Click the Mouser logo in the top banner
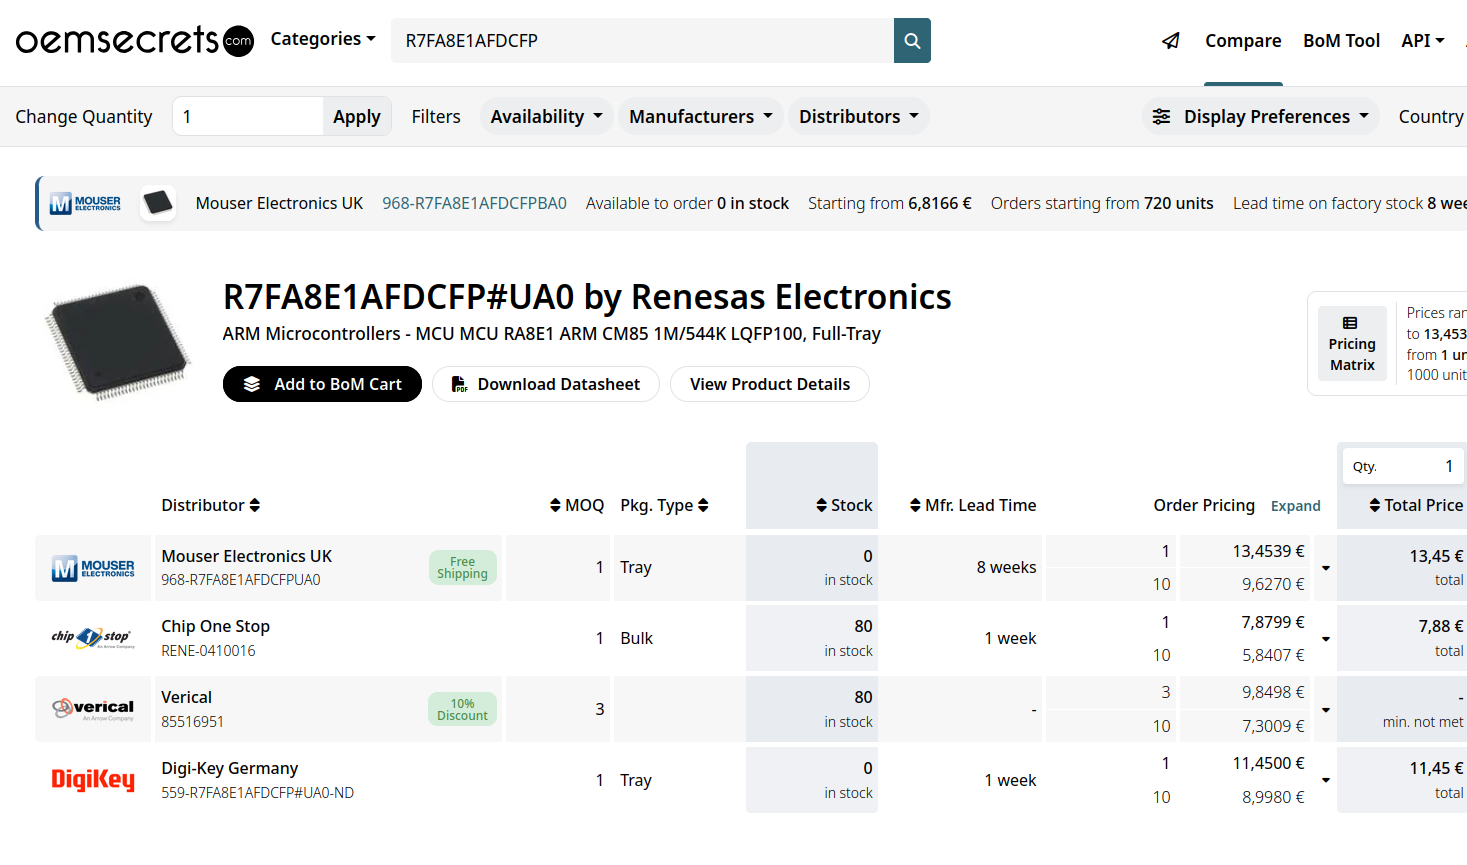Image resolution: width=1467 pixels, height=865 pixels. pos(85,203)
